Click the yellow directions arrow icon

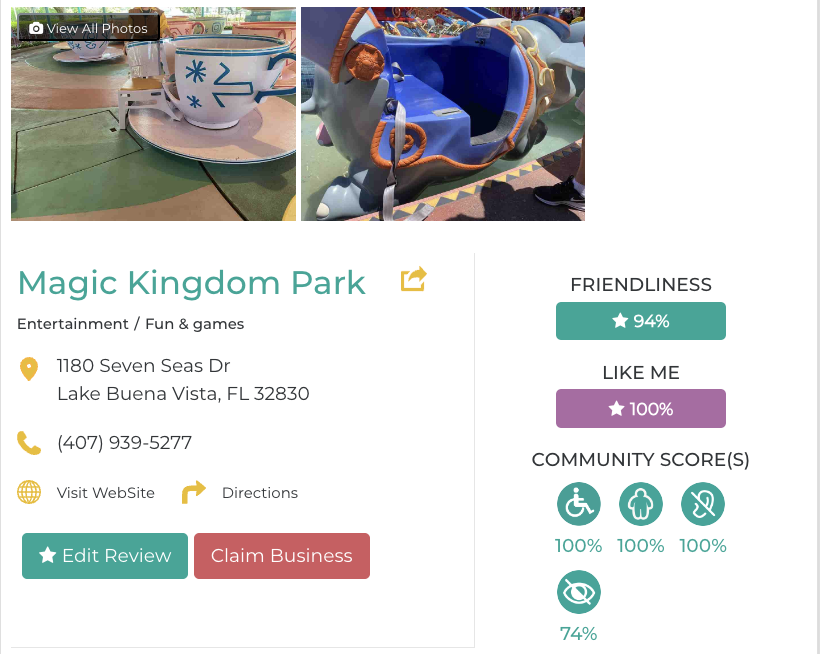point(193,492)
